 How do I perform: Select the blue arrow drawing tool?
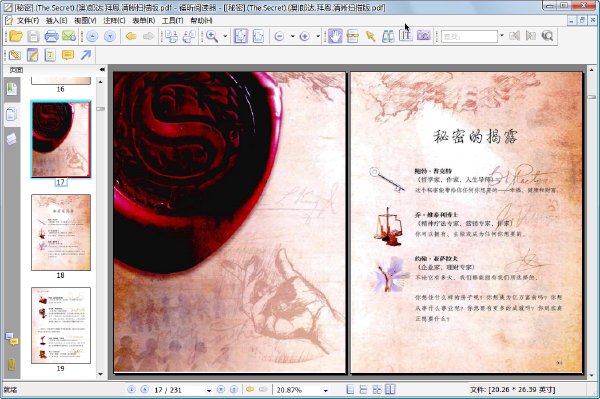click(x=86, y=55)
